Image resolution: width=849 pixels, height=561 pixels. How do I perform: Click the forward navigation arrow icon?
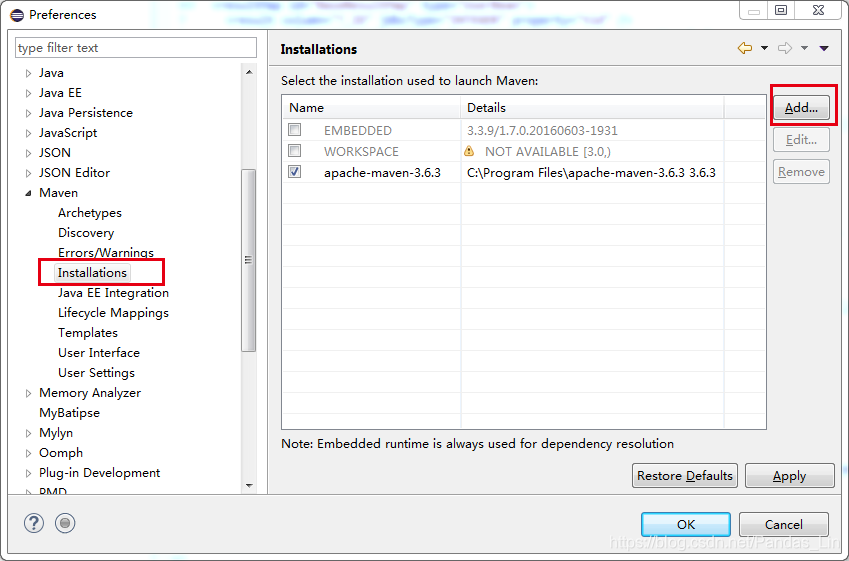(x=785, y=48)
